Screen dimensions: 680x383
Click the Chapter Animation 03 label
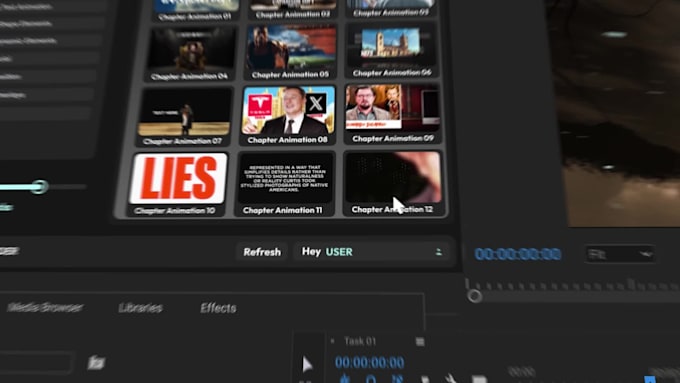[391, 13]
